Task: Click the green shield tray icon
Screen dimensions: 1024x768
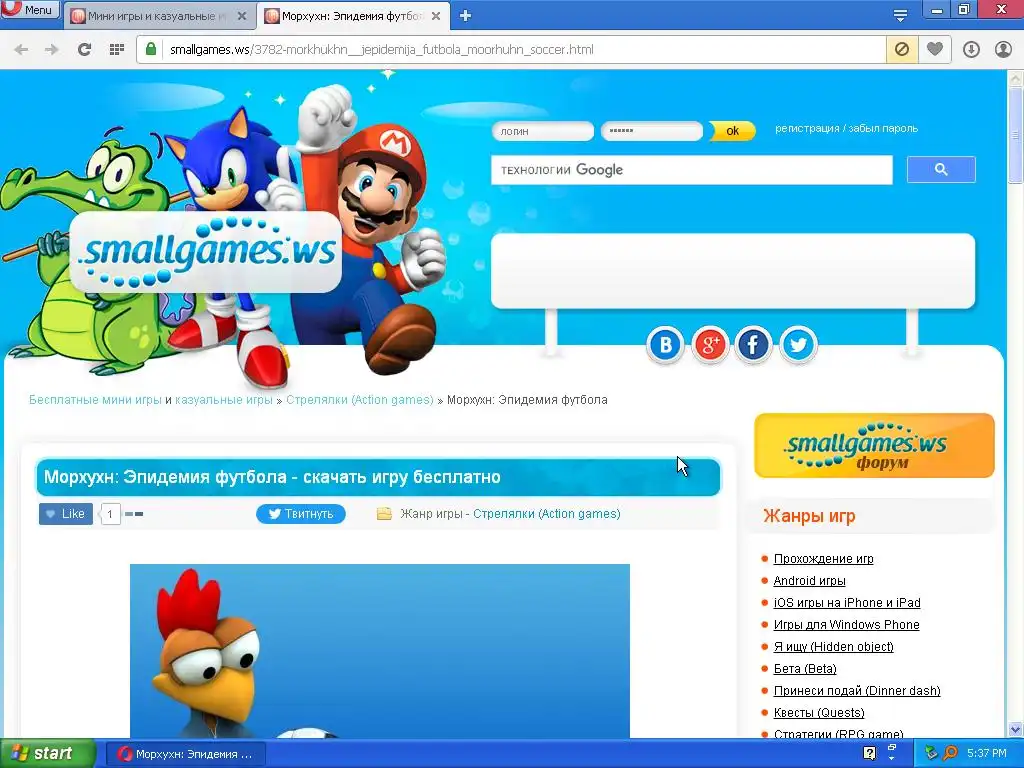Action: [x=931, y=754]
